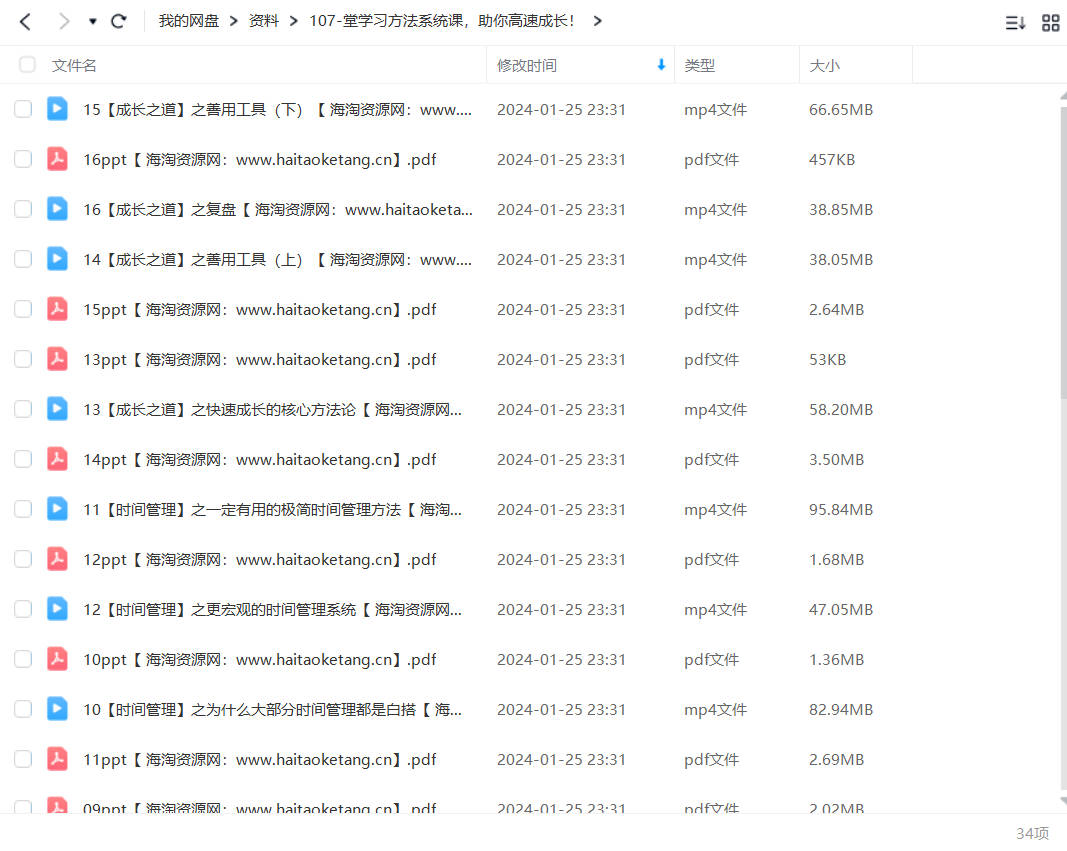1067x851 pixels.
Task: Open 10【时间管理】之为什么大部分时间管理都是白搭 name
Action: pos(272,710)
